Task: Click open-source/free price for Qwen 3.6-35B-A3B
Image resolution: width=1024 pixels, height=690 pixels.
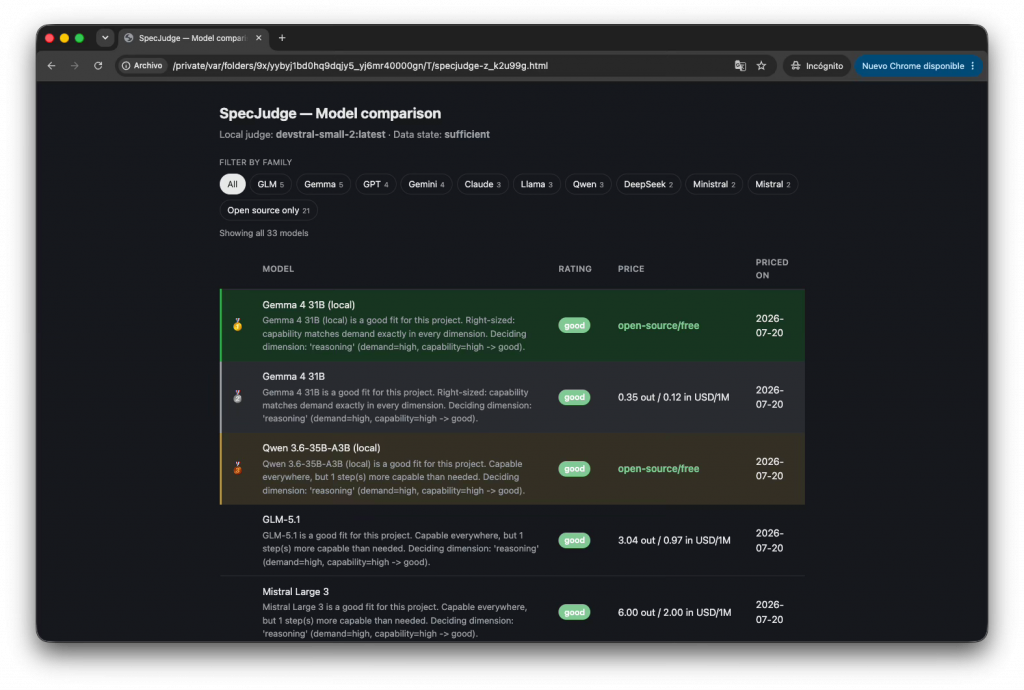Action: [658, 469]
